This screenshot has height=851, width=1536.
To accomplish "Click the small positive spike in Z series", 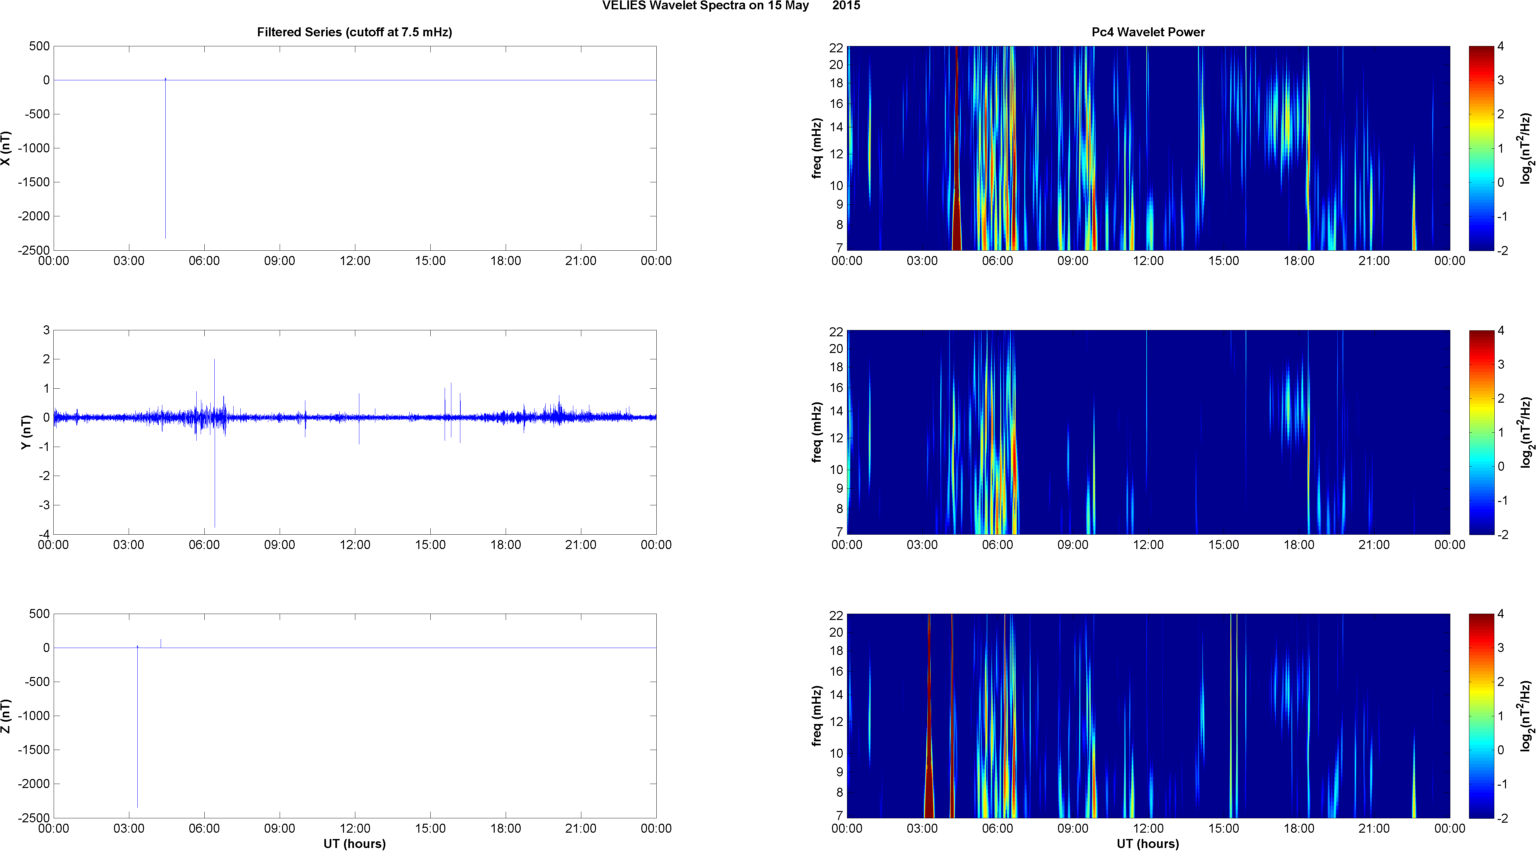I will point(161,643).
